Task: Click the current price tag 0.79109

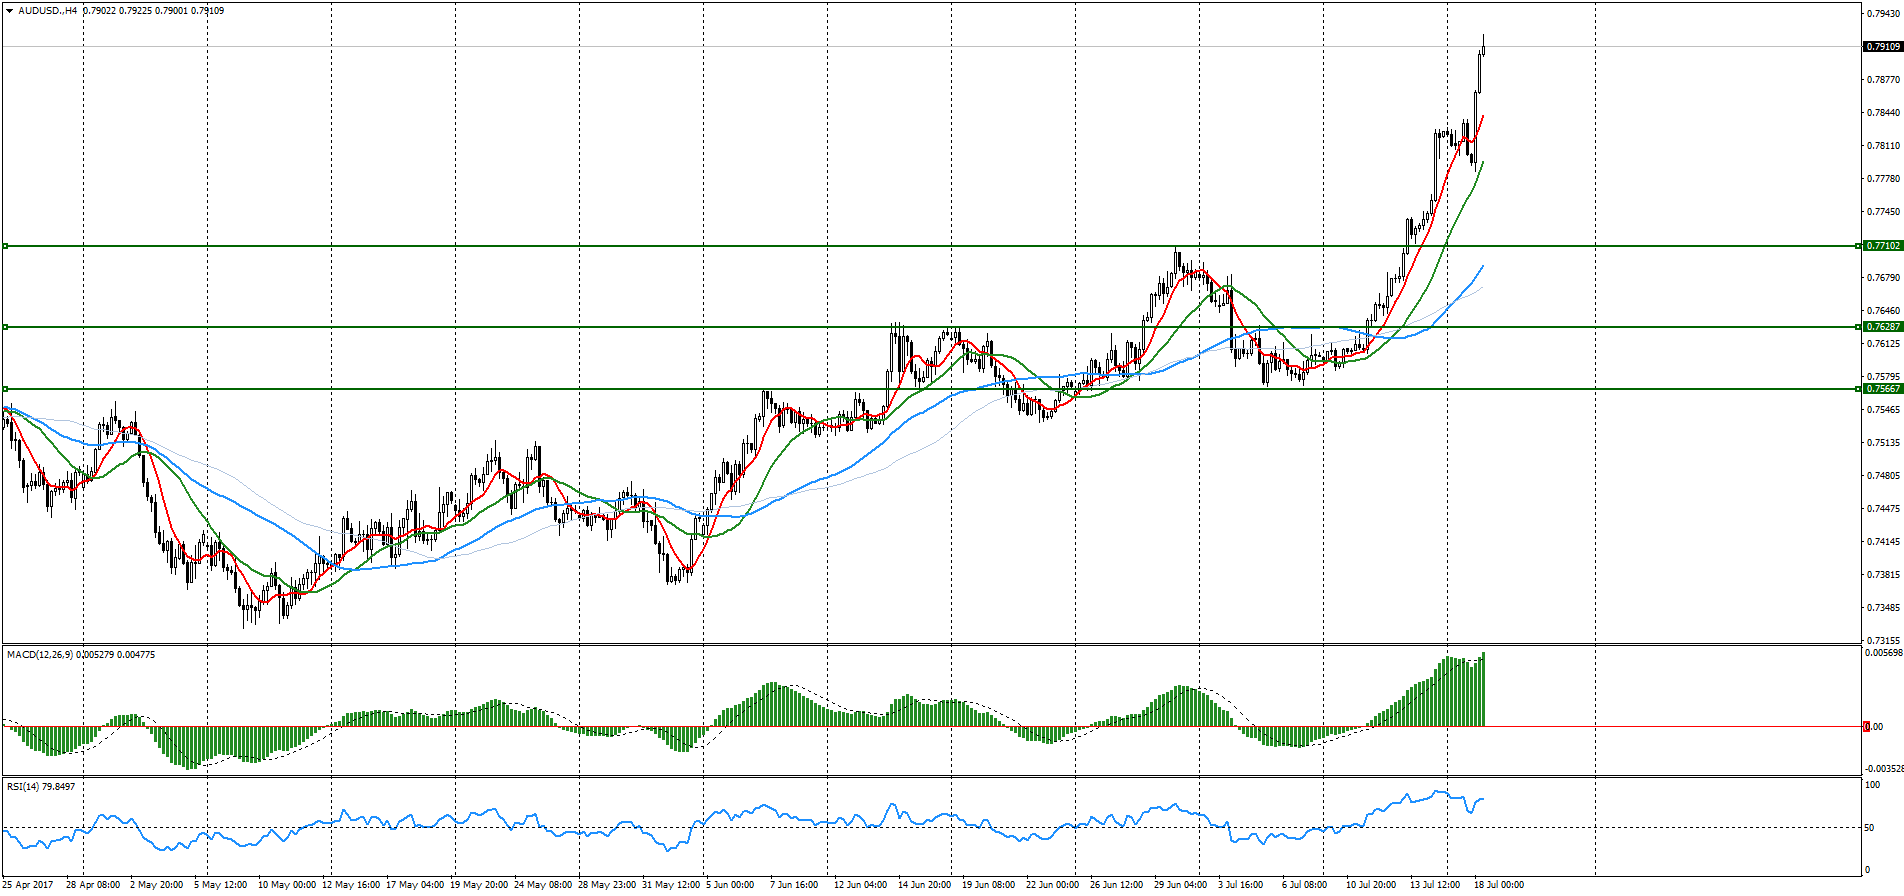Action: [1883, 47]
